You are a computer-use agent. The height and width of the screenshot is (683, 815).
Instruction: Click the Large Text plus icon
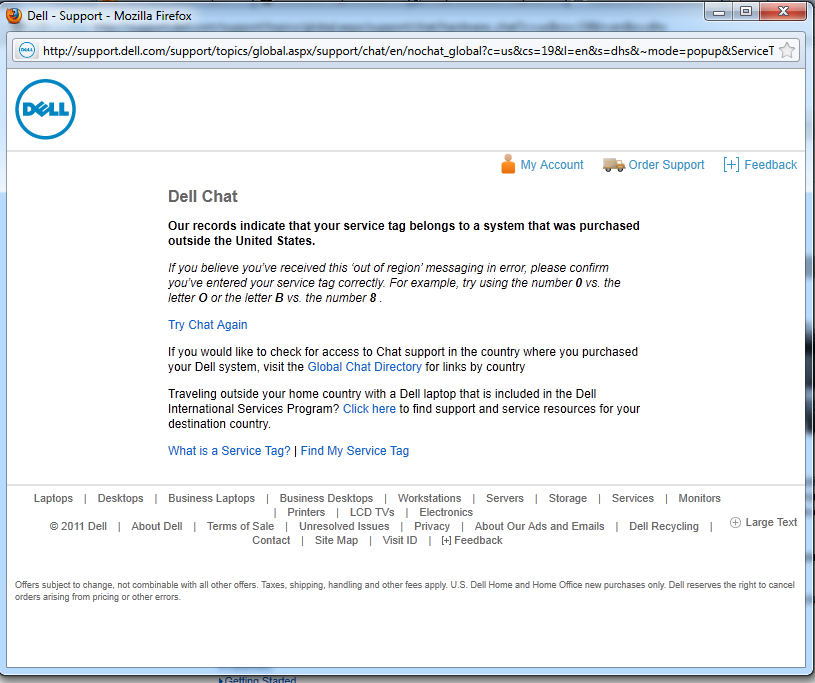[x=735, y=522]
